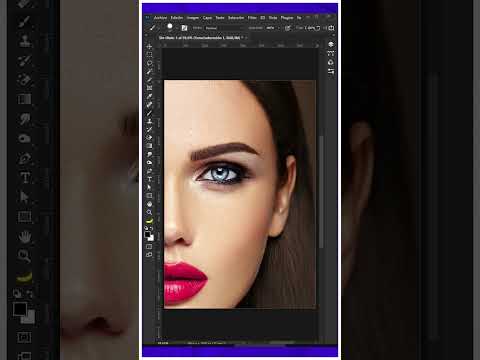Swap foreground and background colors
The height and width of the screenshot is (360, 480).
tap(152, 228)
